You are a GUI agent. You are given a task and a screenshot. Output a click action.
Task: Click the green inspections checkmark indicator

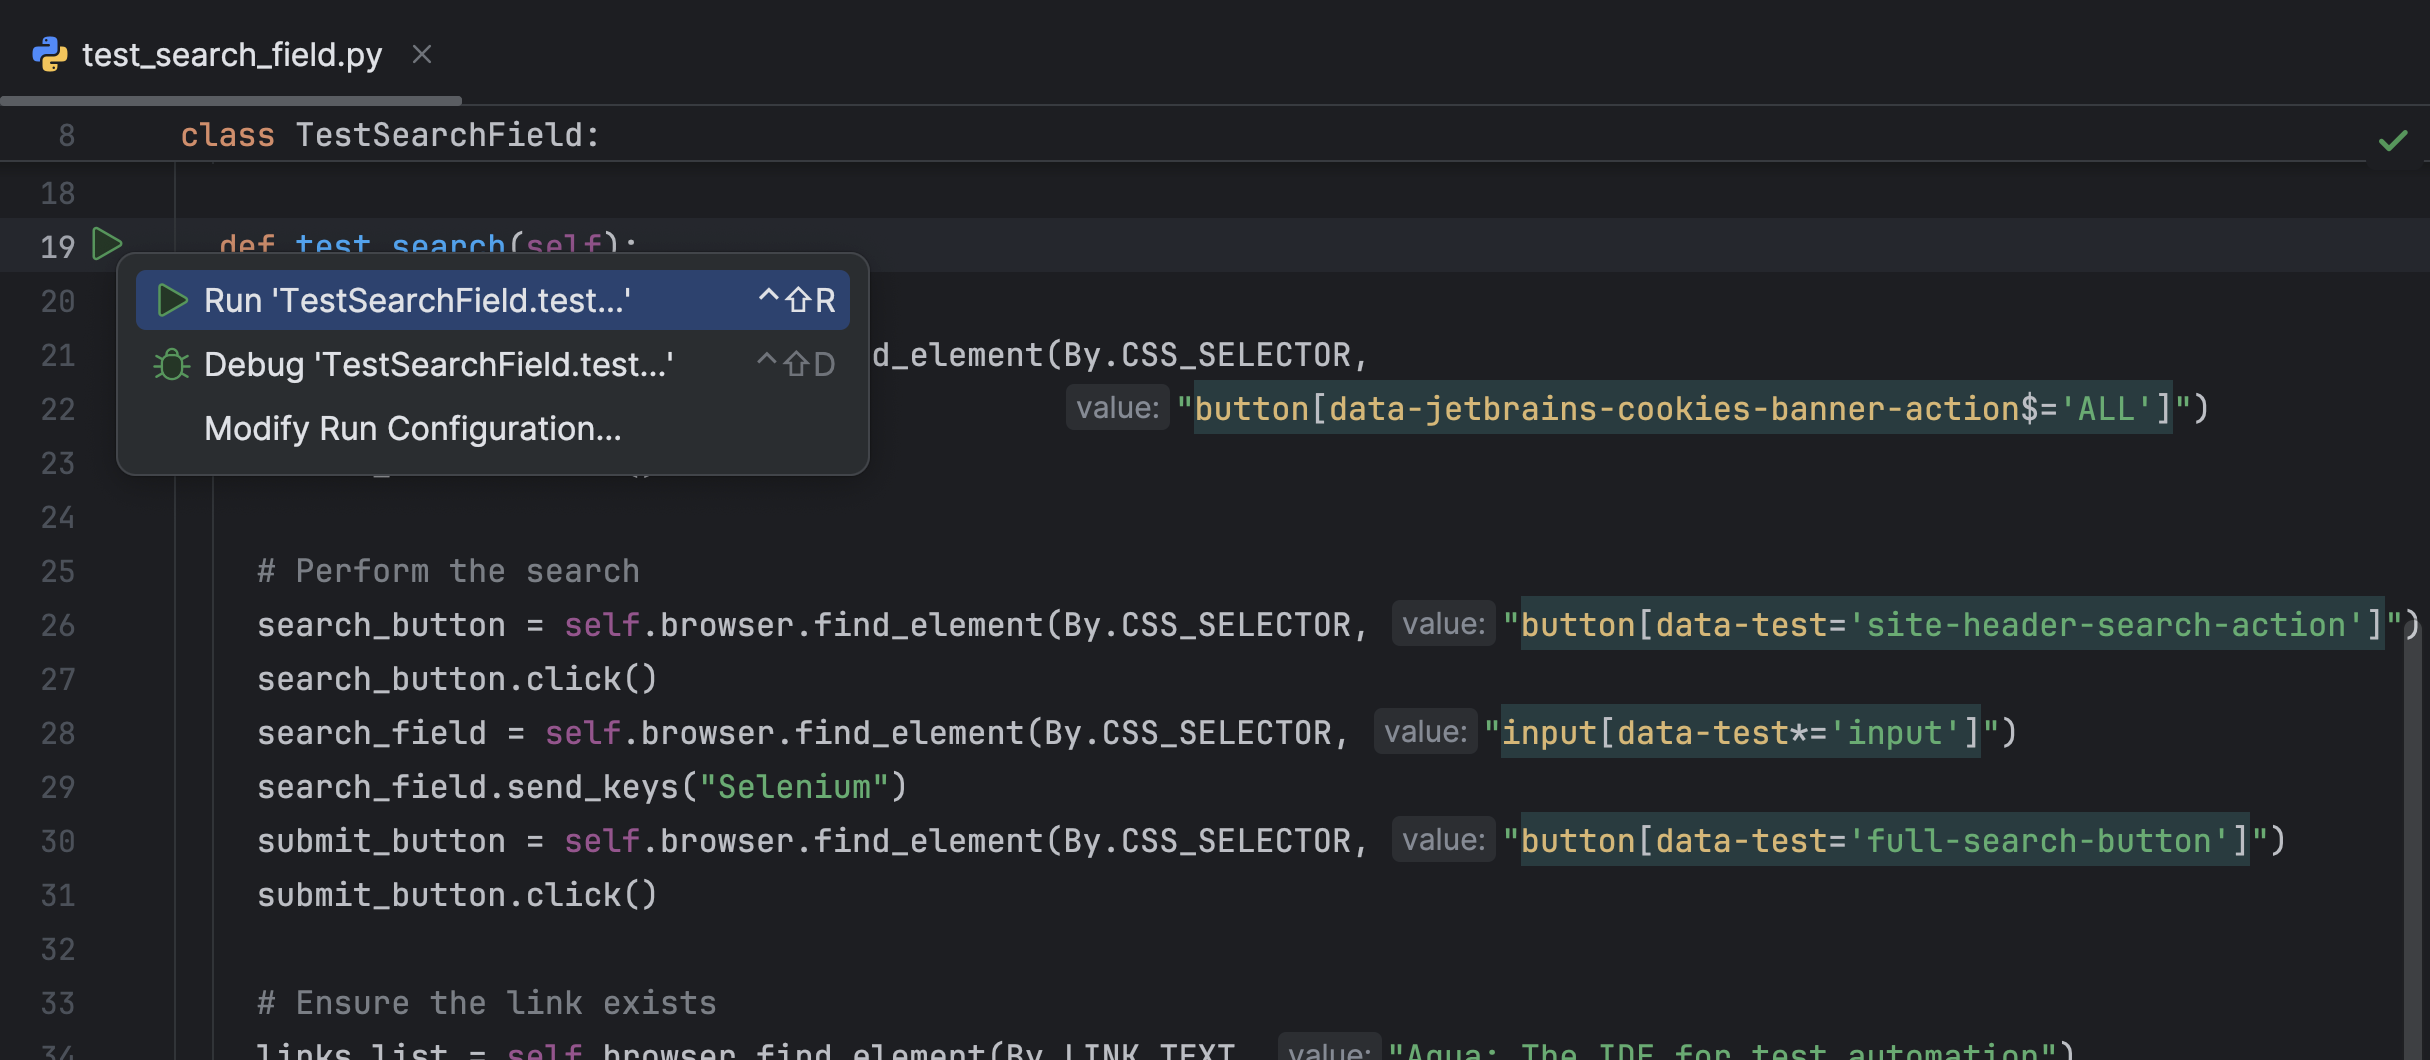[2394, 139]
